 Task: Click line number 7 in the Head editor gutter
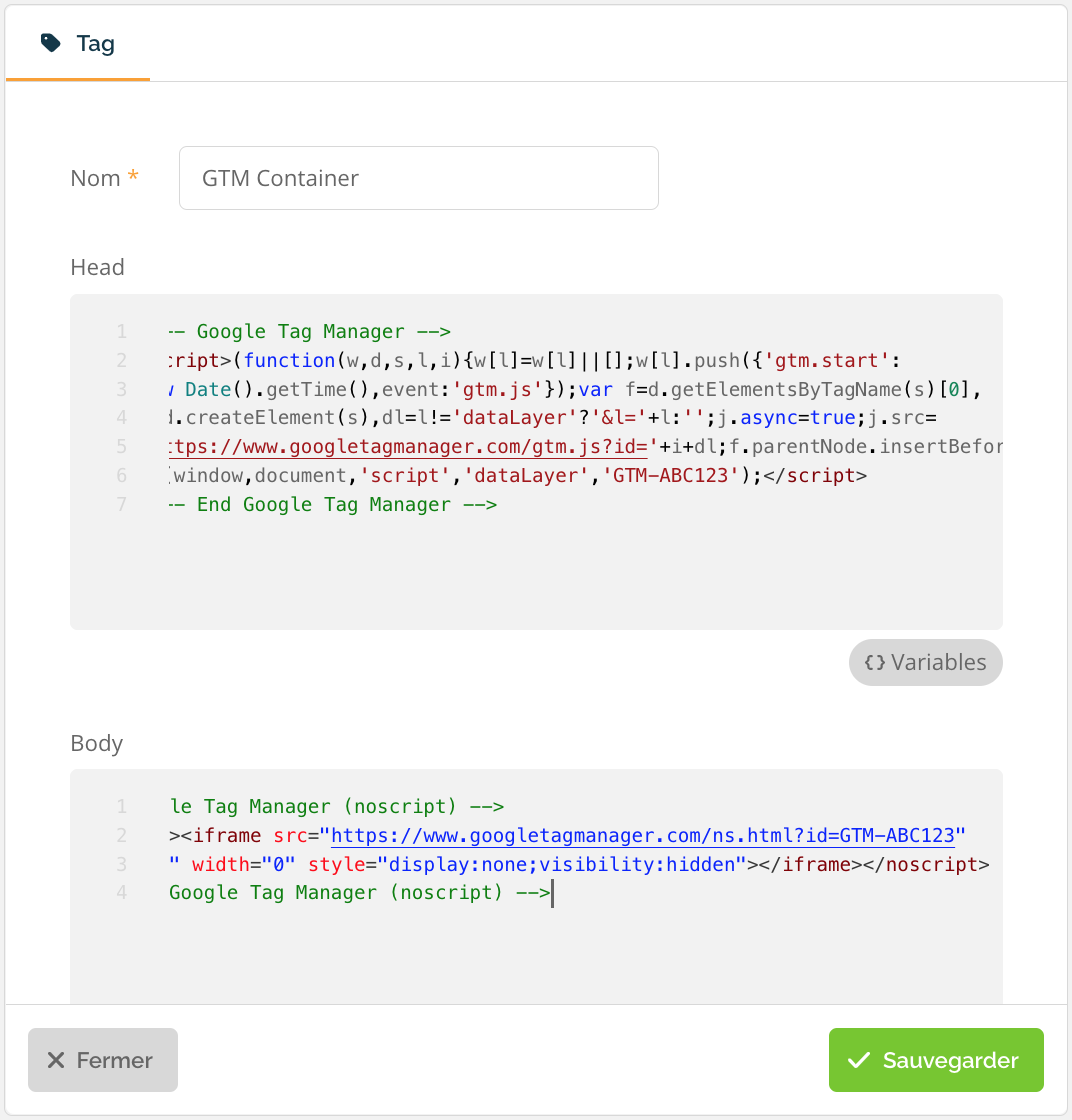click(121, 504)
